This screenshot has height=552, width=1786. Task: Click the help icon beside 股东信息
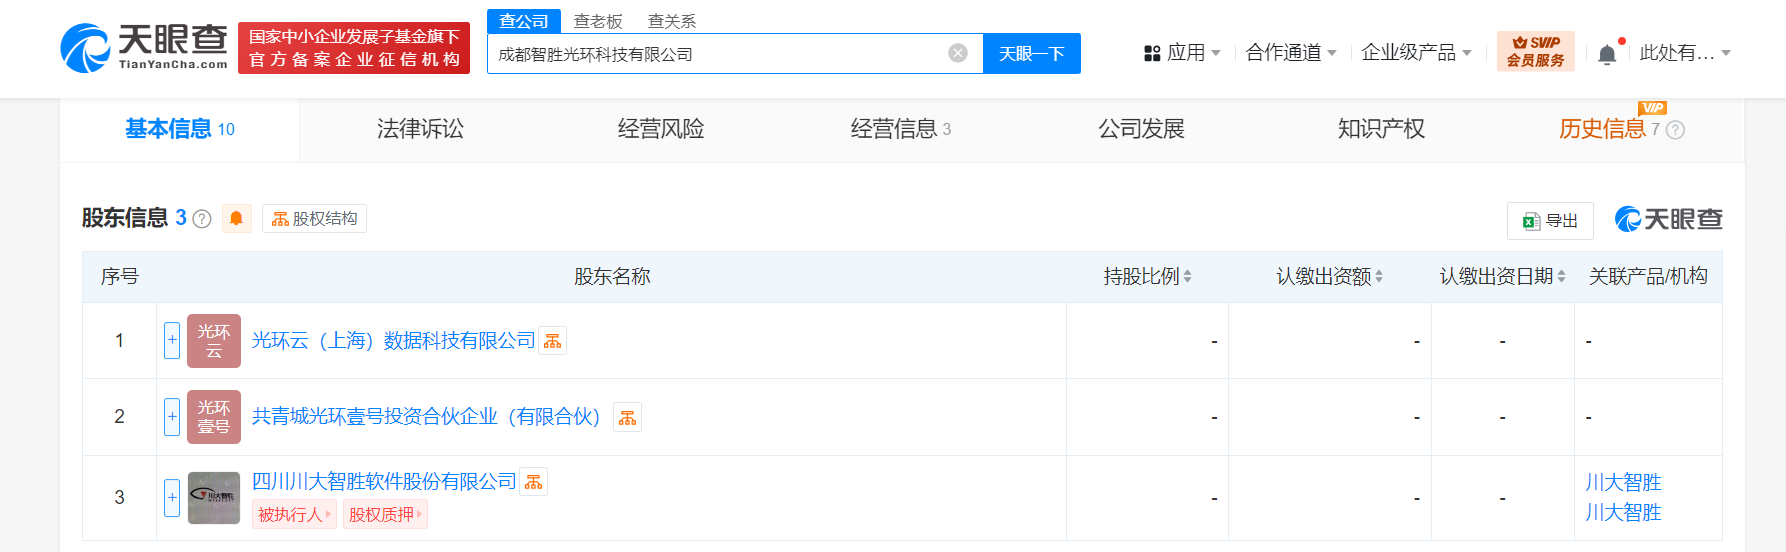[x=202, y=219]
